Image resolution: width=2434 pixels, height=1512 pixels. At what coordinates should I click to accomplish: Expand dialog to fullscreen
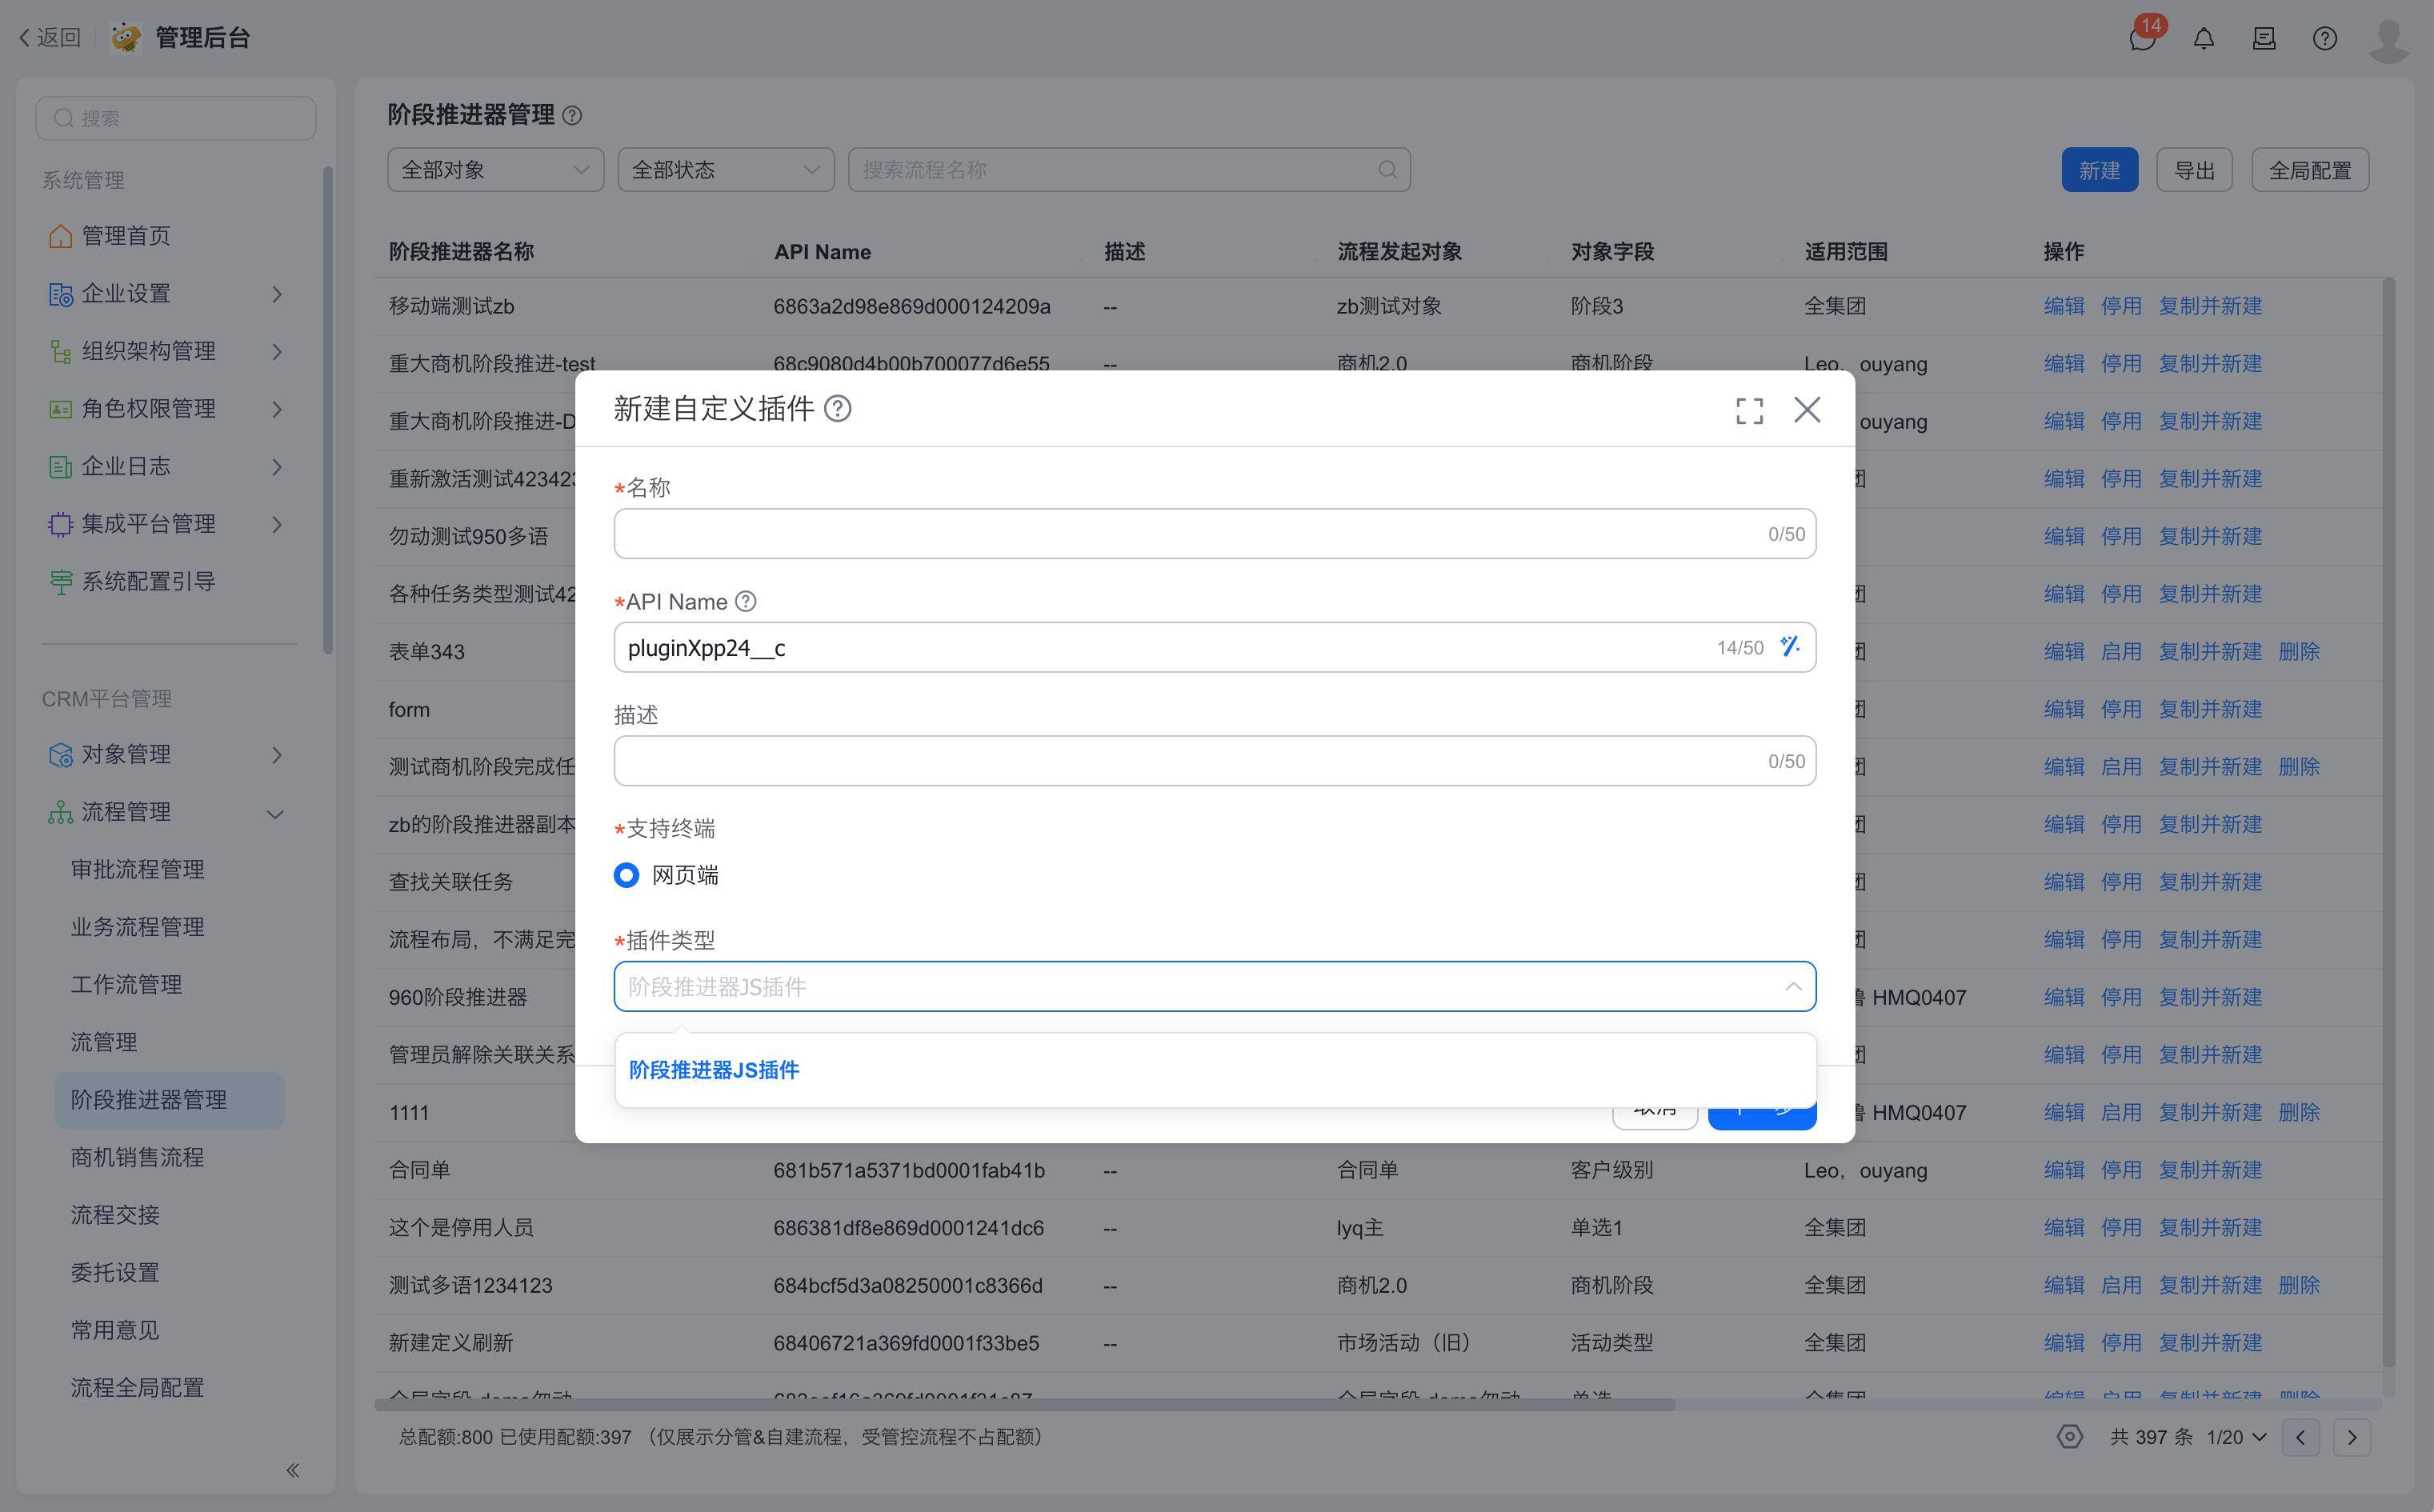1749,410
